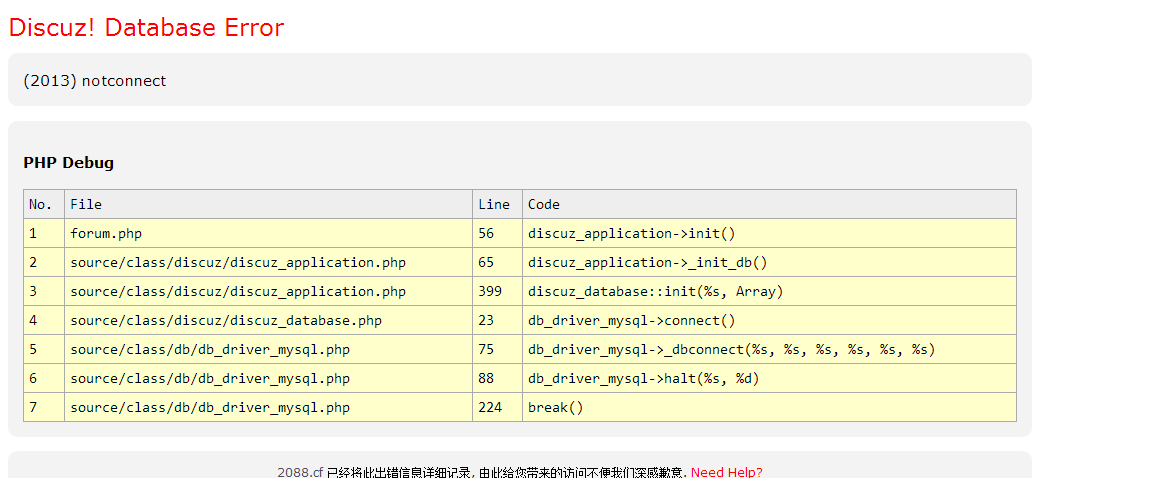Click line number 23
The image size is (1149, 478).
point(498,320)
